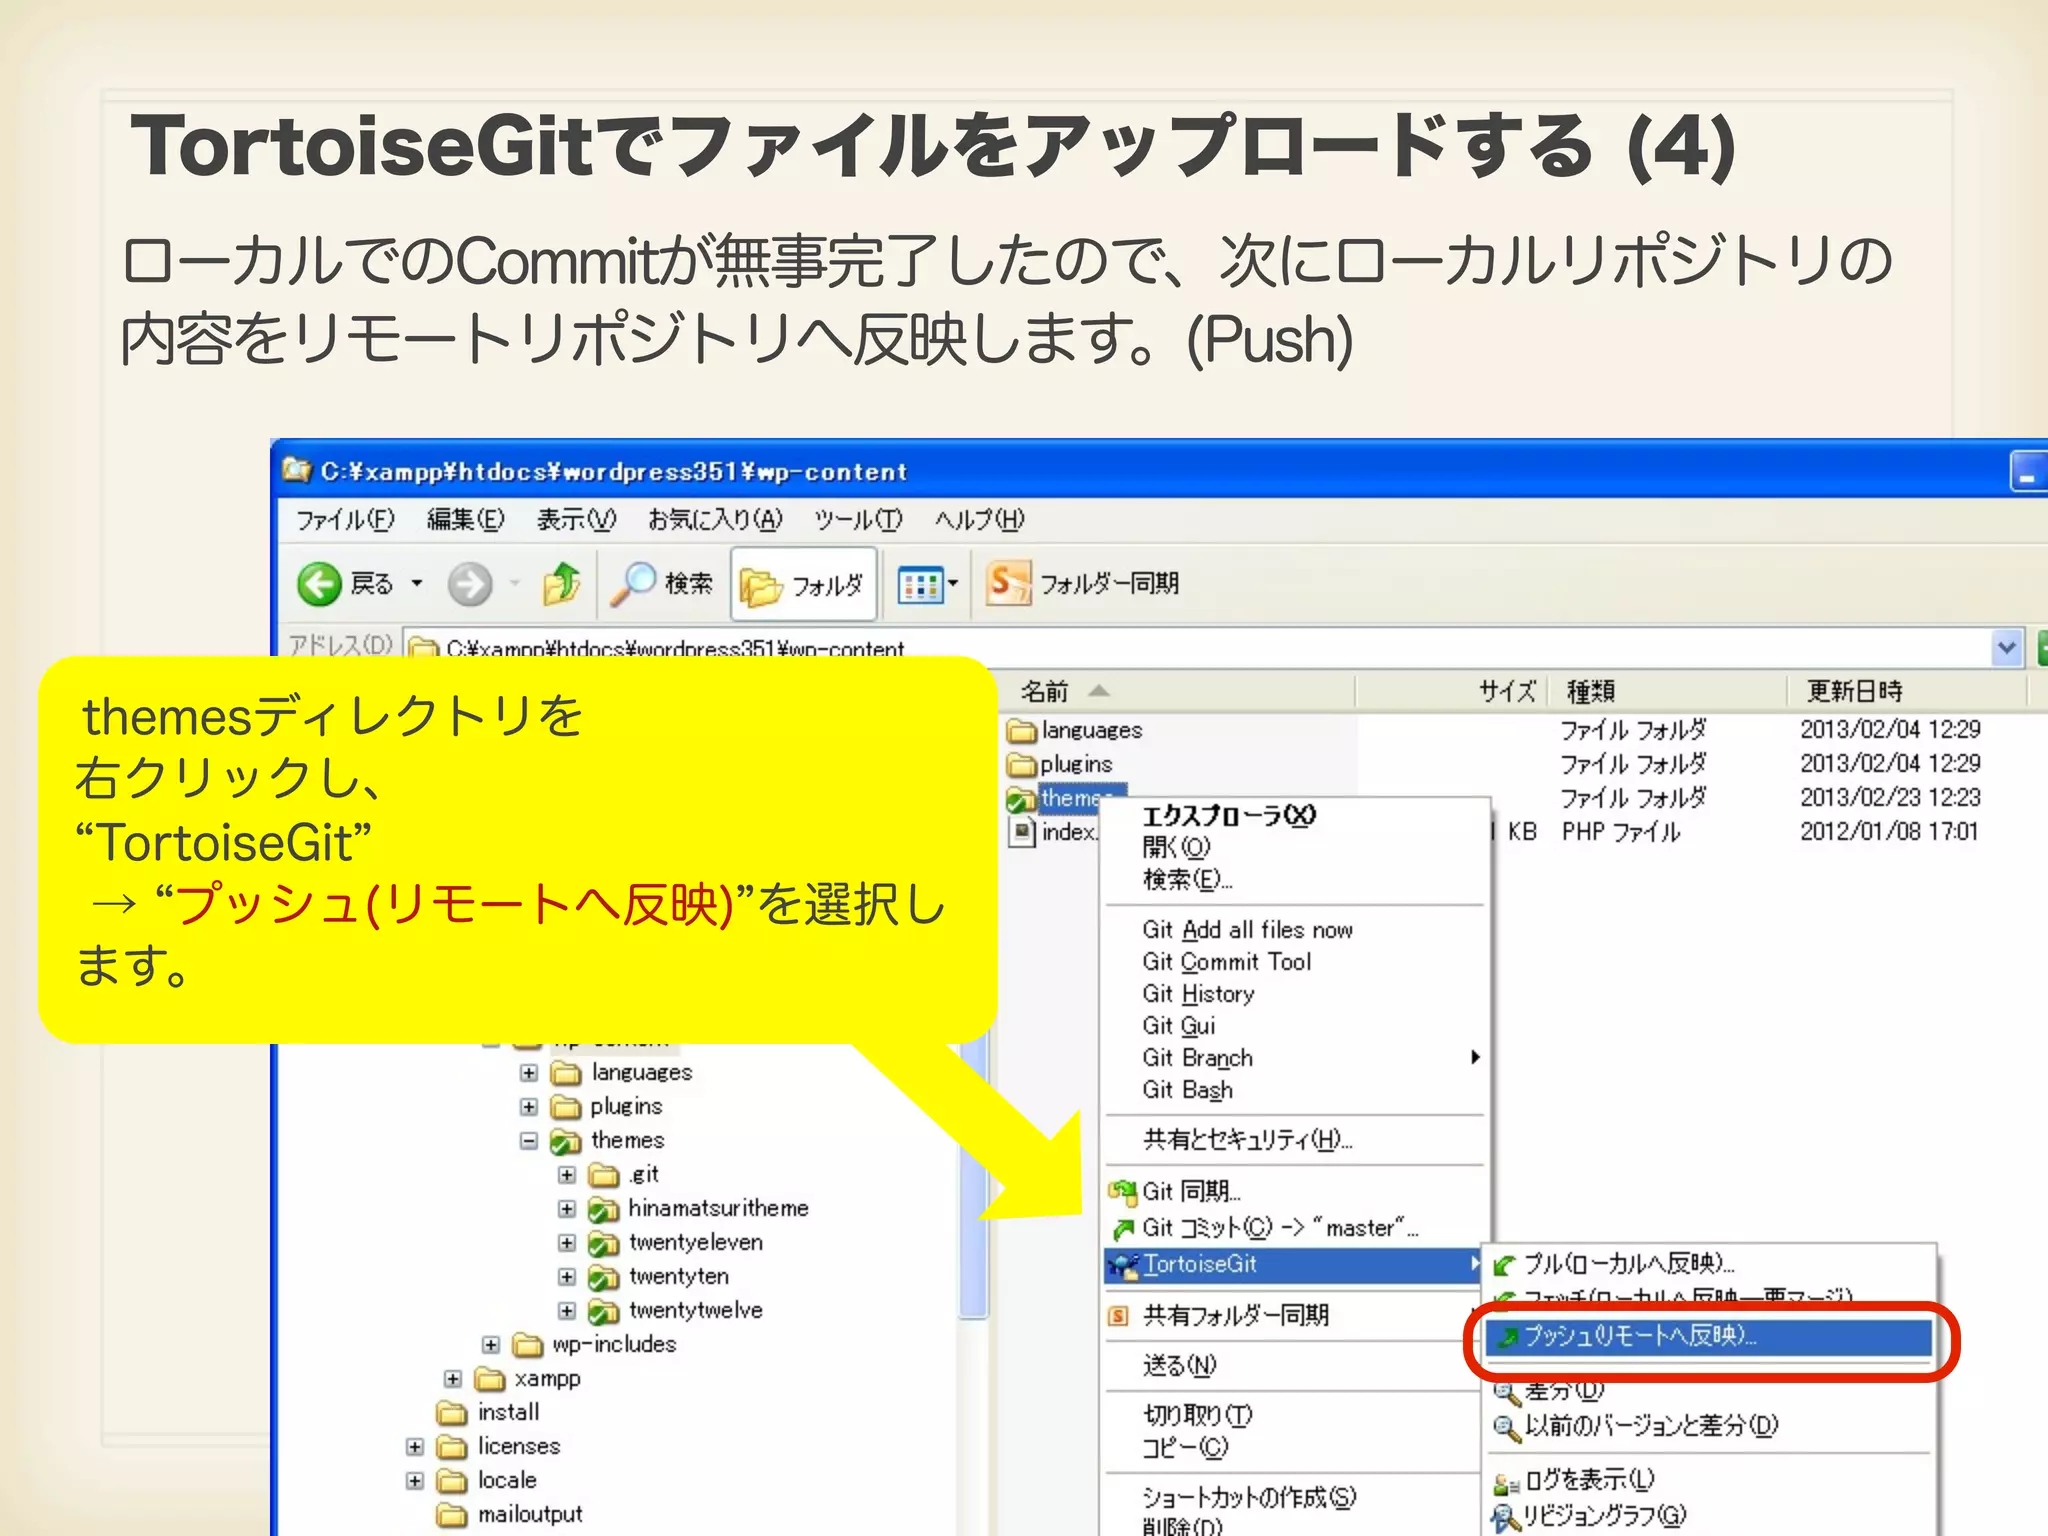Click the Up folder icon in toolbar

click(x=562, y=584)
